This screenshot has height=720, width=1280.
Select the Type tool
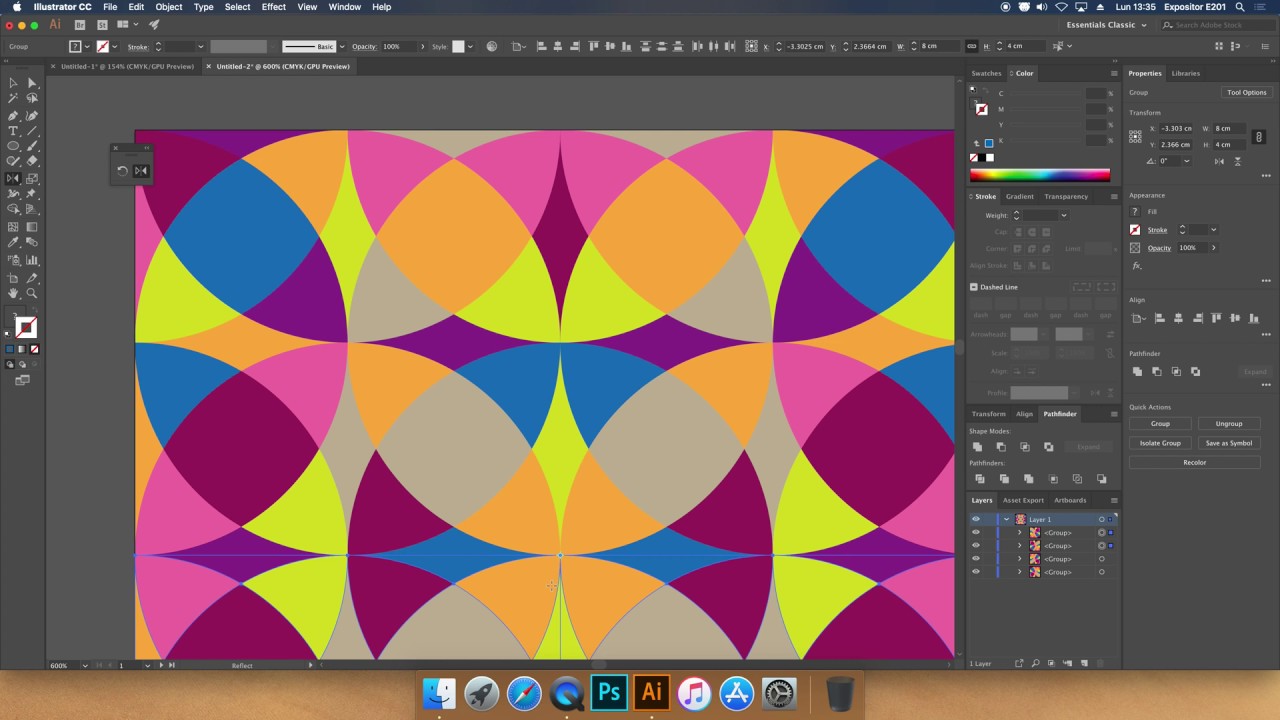tap(13, 131)
